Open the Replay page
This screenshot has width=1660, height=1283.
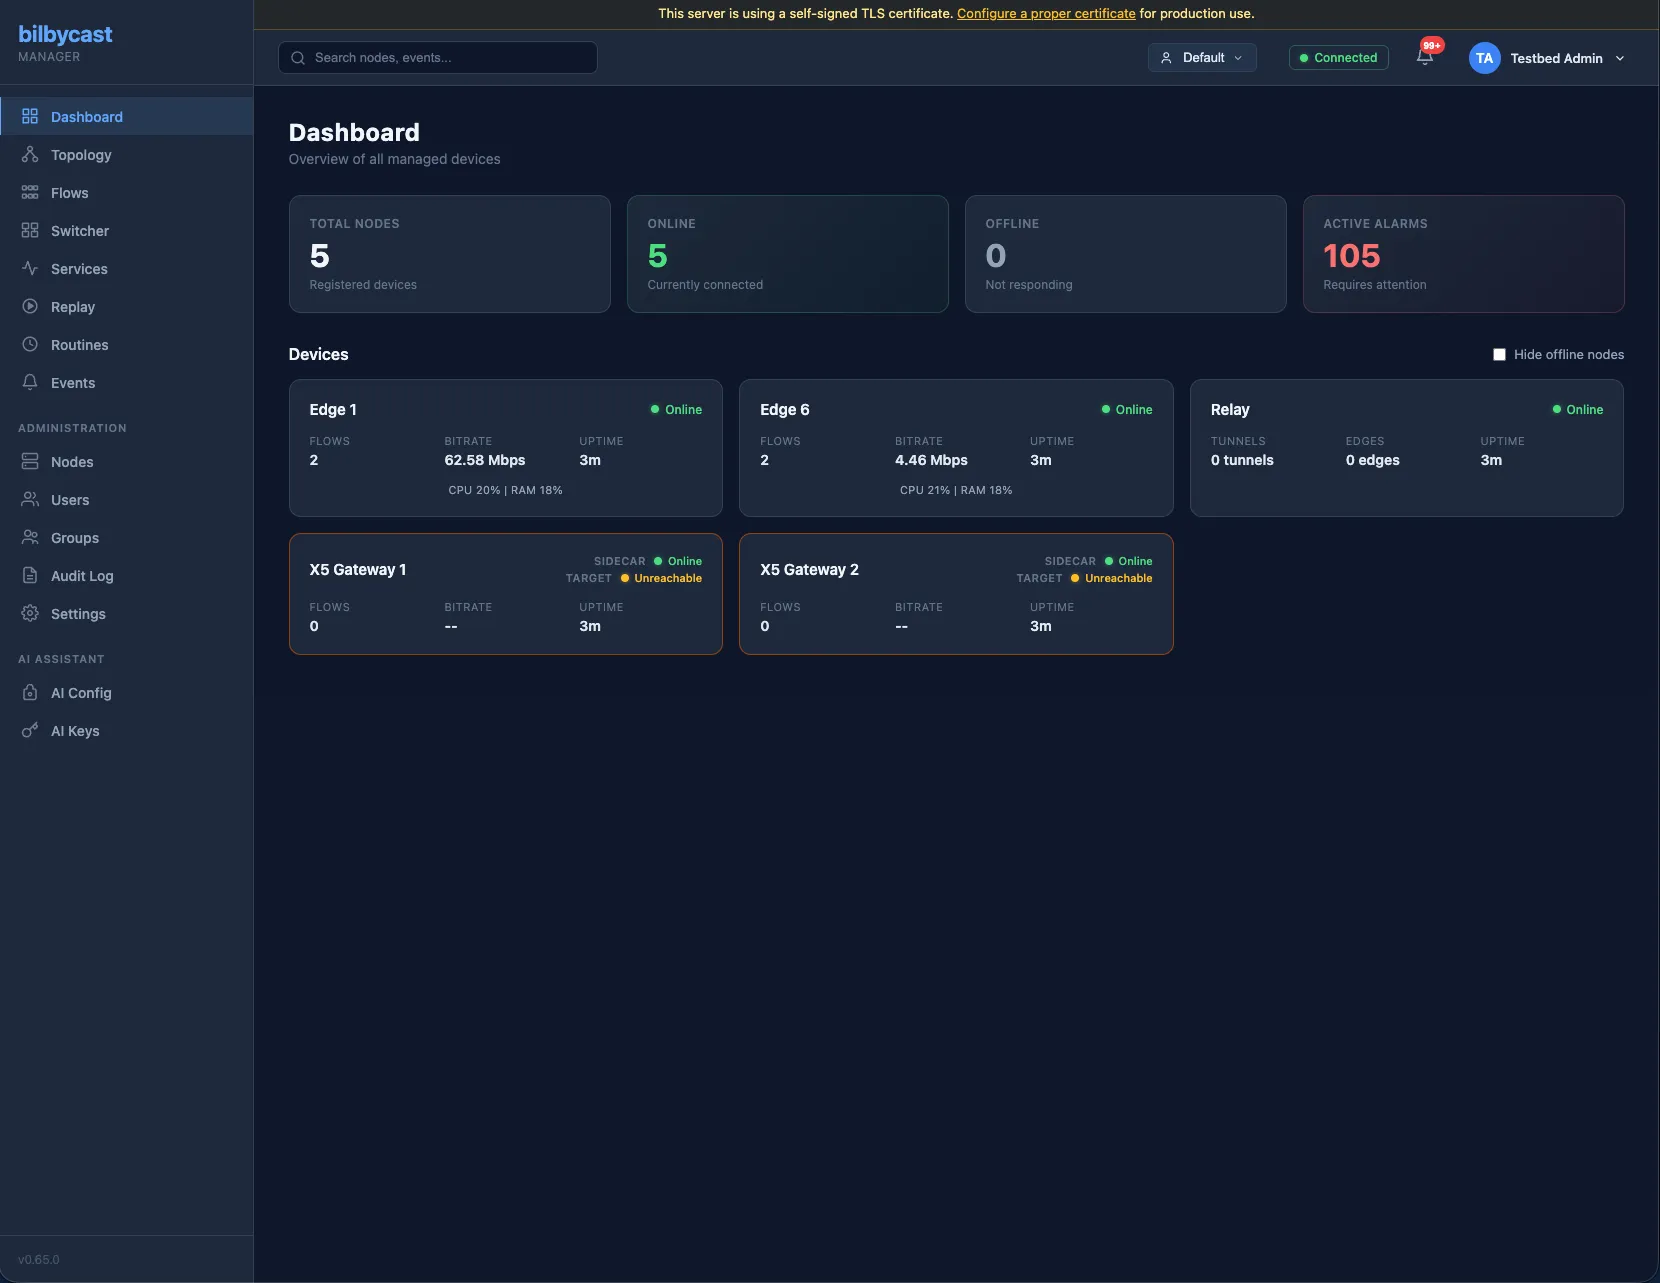point(126,306)
